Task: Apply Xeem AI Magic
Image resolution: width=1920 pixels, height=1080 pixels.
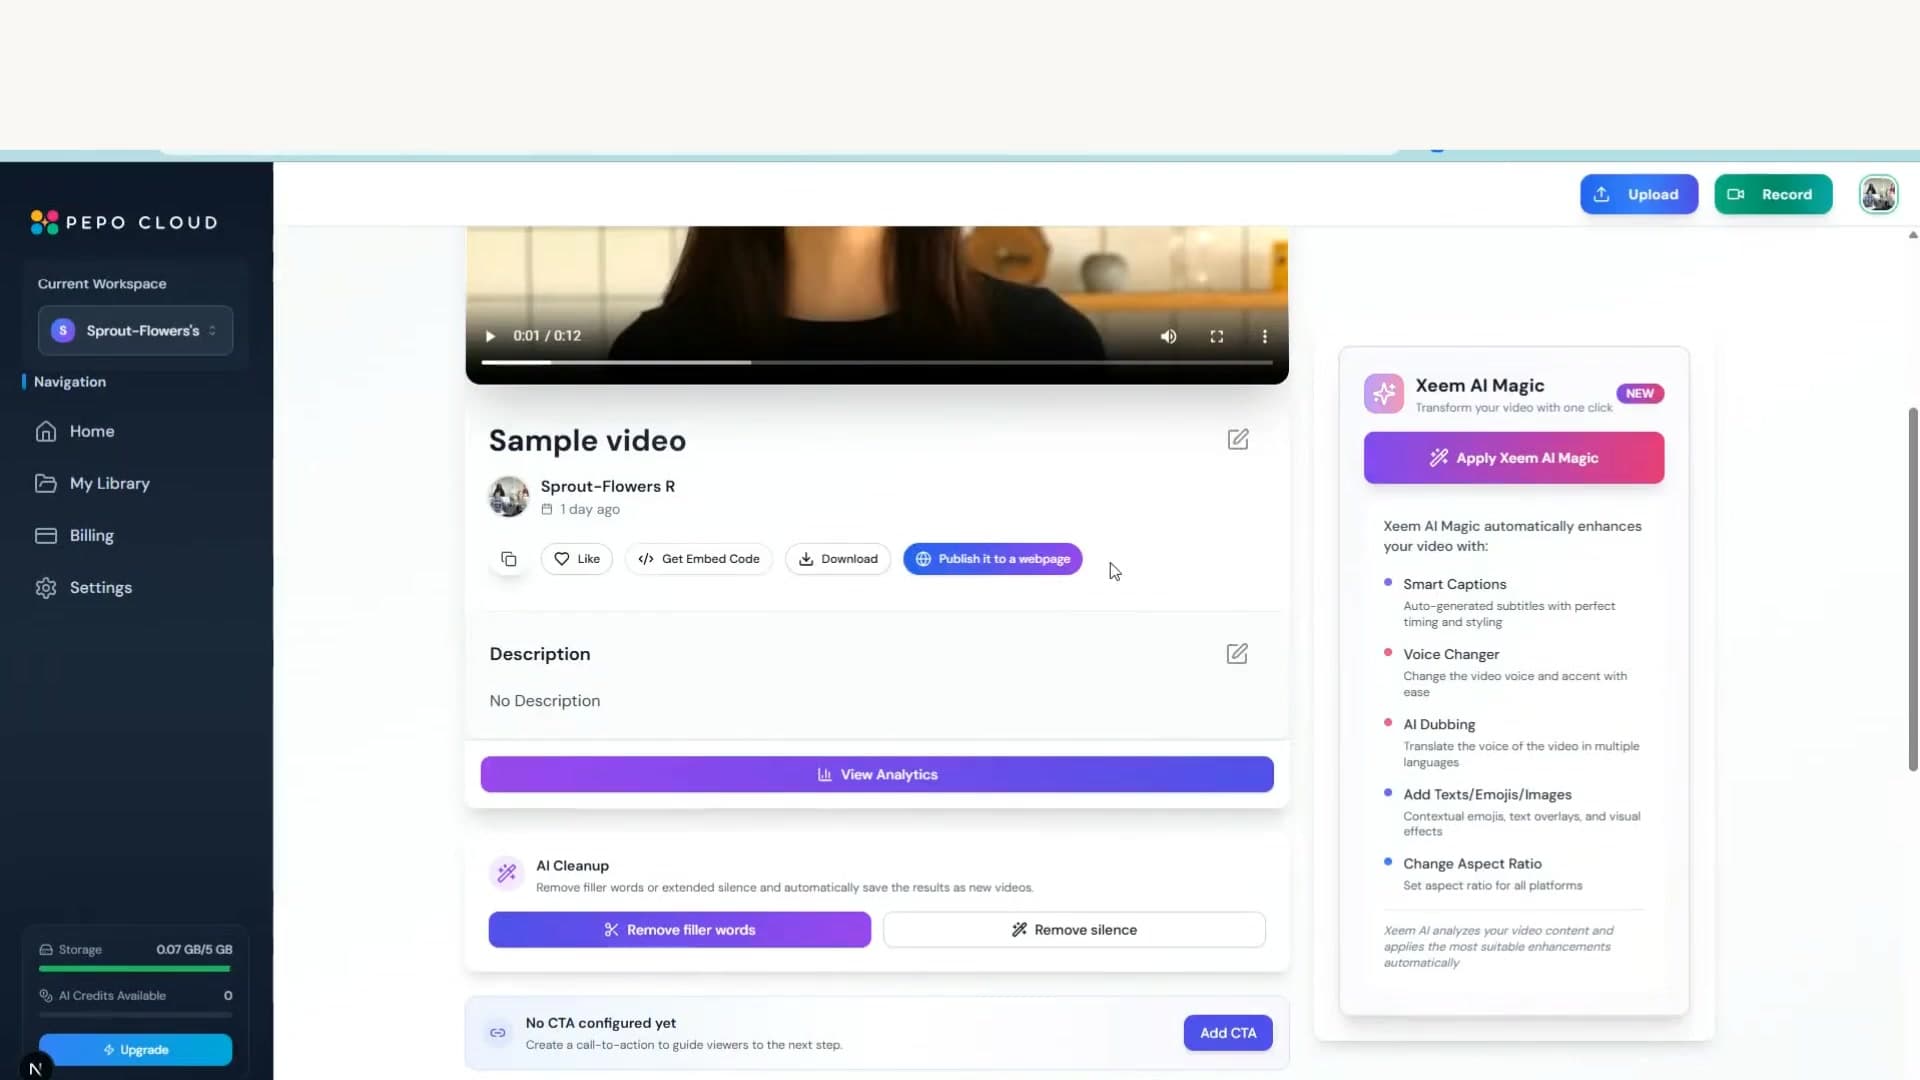Action: point(1514,458)
